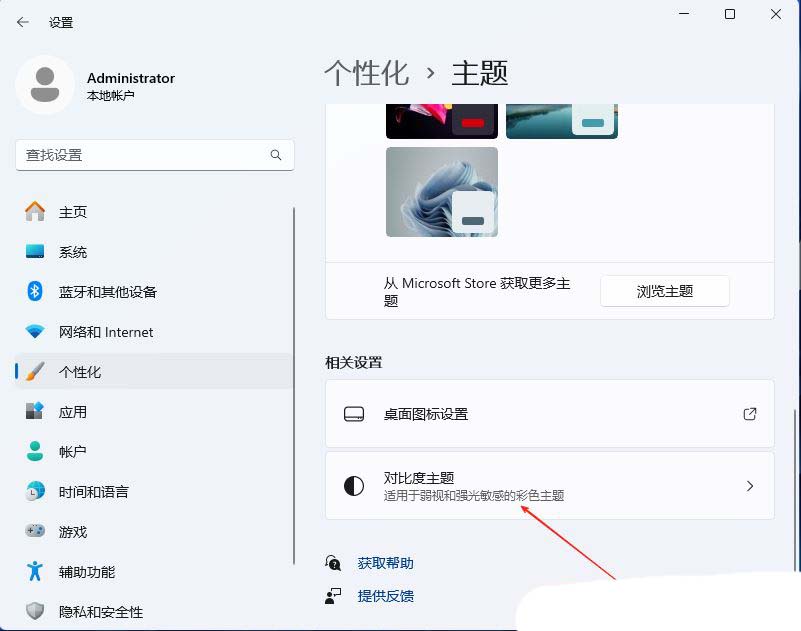Click the search magnifier icon
The image size is (801, 631).
276,155
